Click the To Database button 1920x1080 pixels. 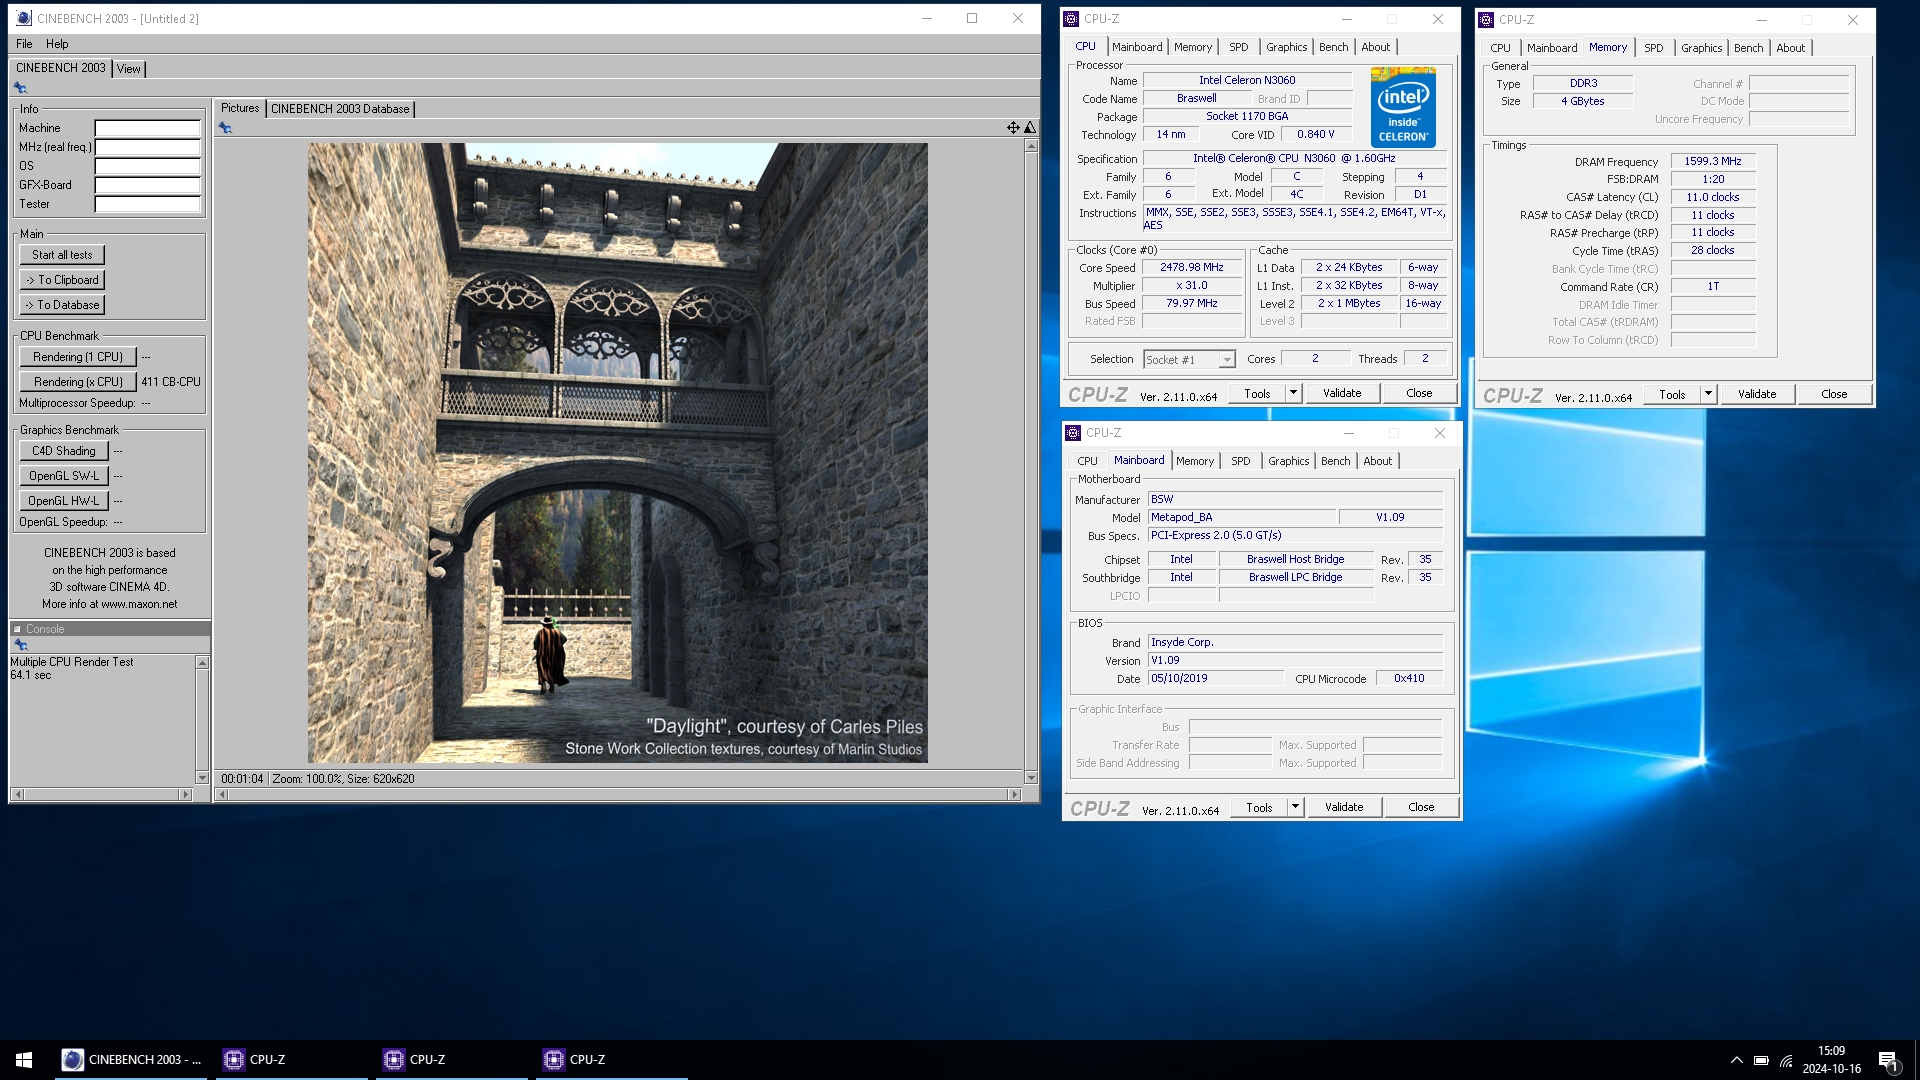pyautogui.click(x=62, y=305)
